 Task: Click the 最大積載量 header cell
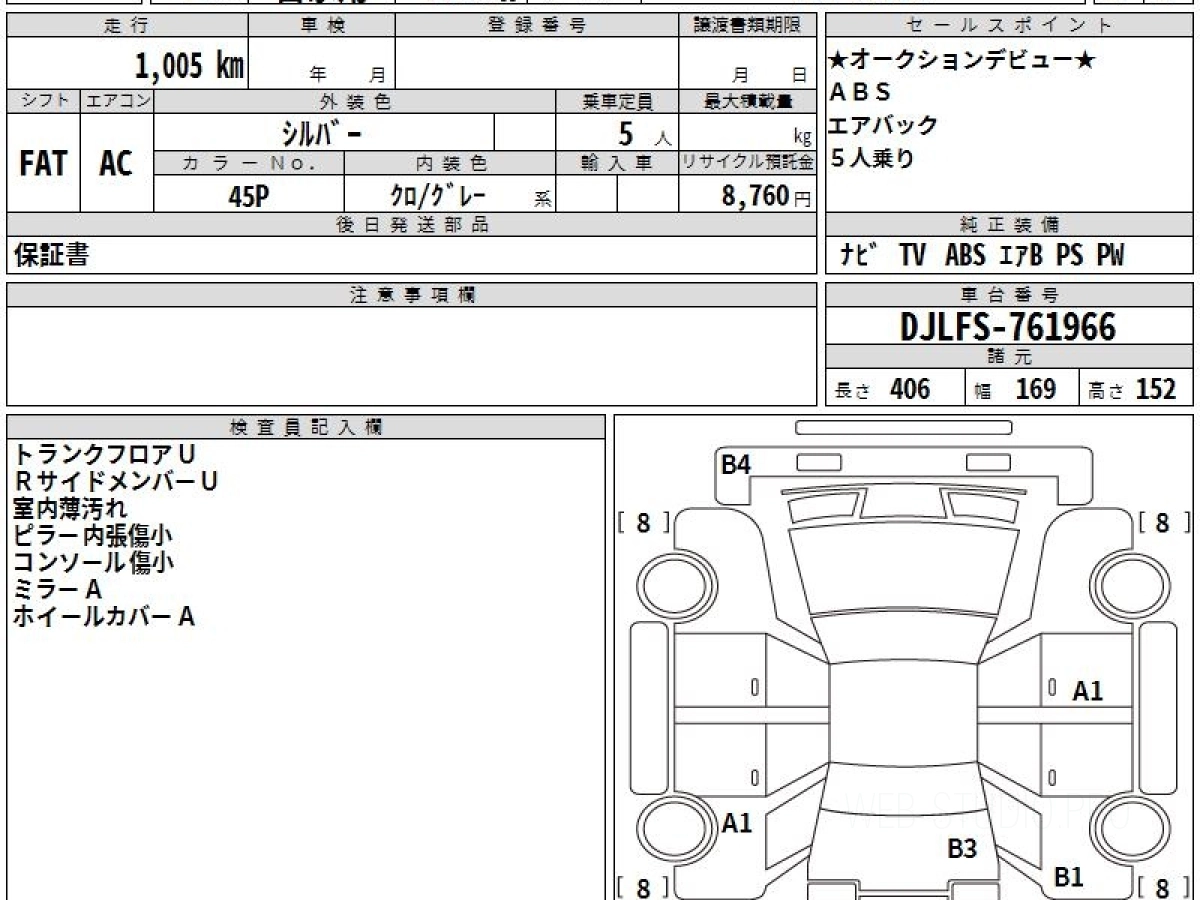click(x=747, y=101)
